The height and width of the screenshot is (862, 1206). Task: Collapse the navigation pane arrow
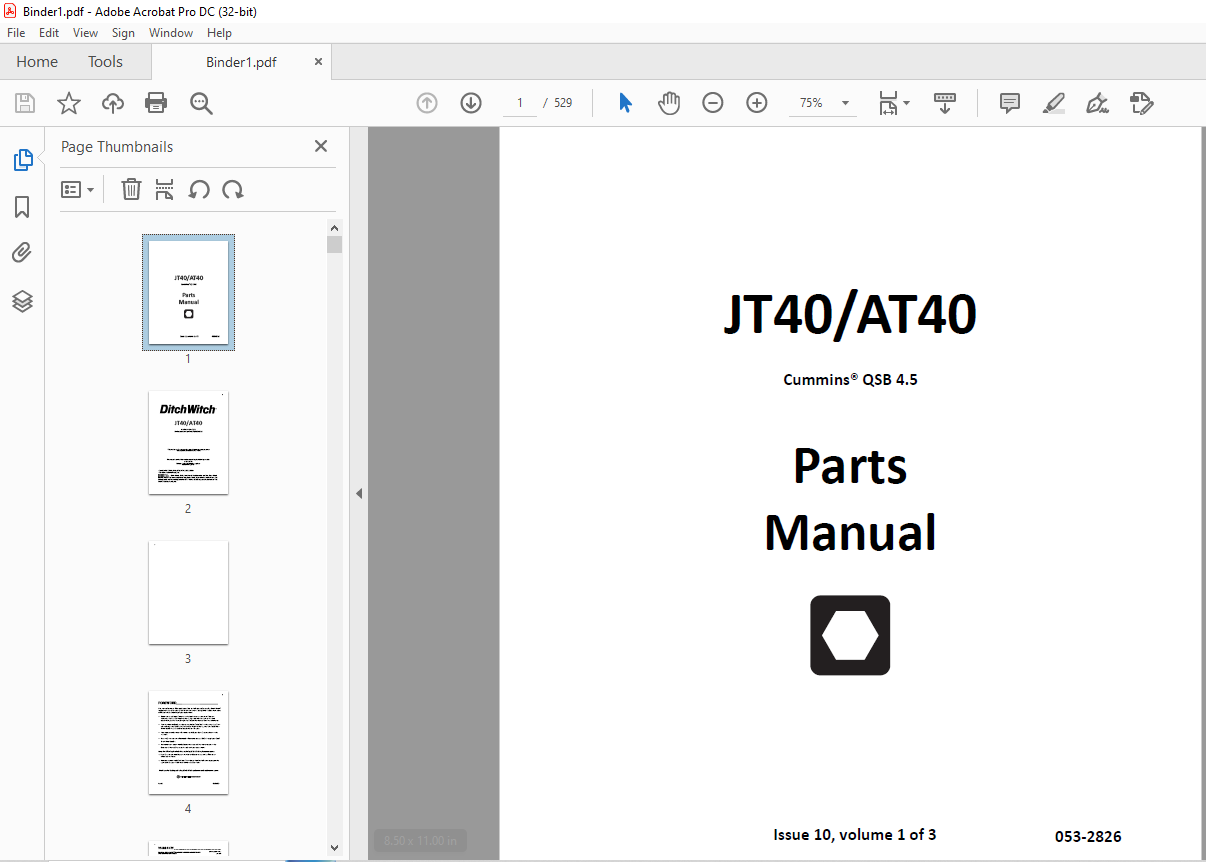358,494
